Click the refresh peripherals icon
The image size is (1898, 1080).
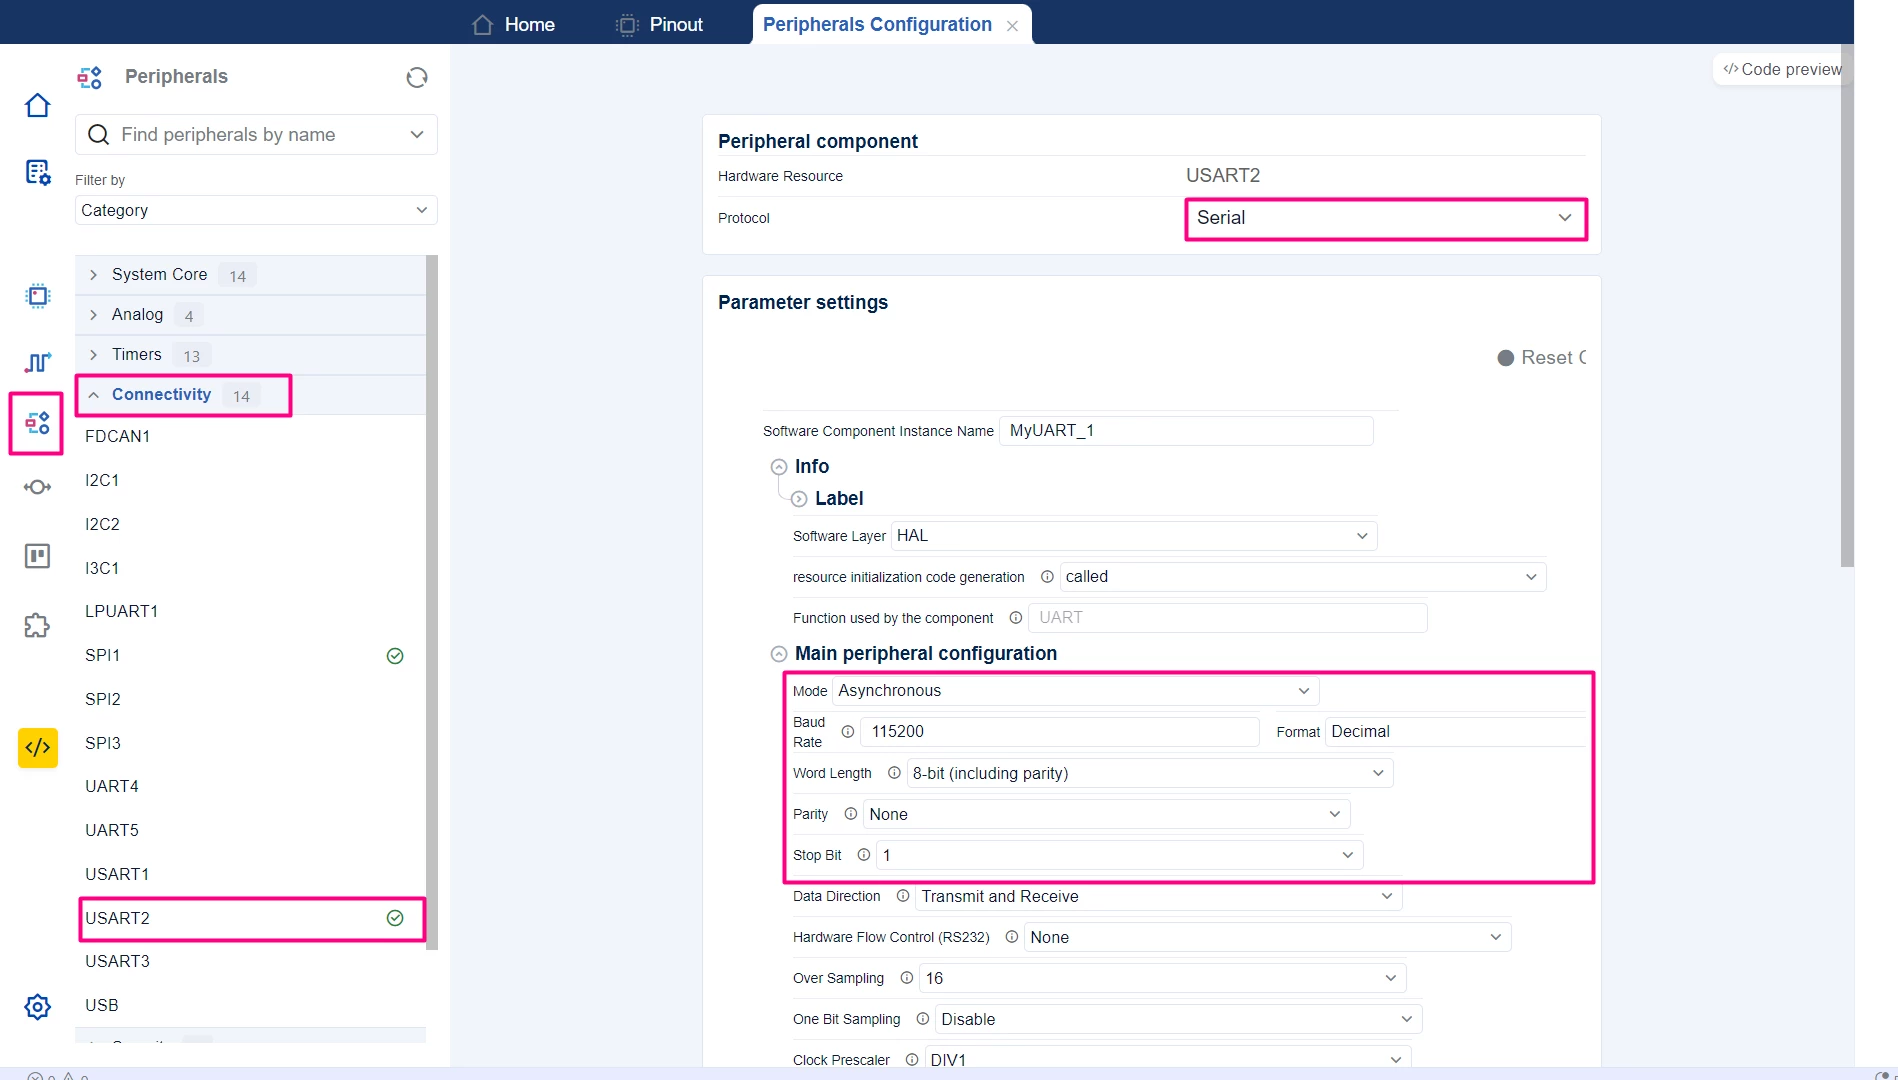[x=417, y=77]
